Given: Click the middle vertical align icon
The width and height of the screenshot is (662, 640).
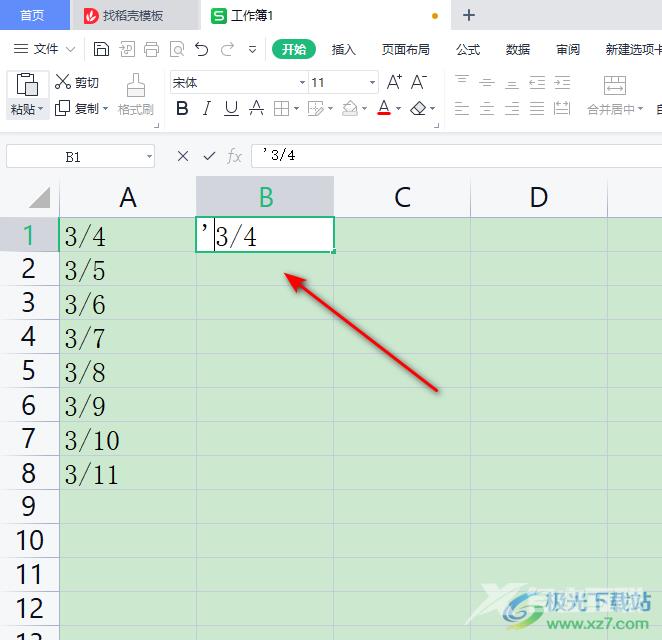Looking at the screenshot, I should (x=486, y=82).
